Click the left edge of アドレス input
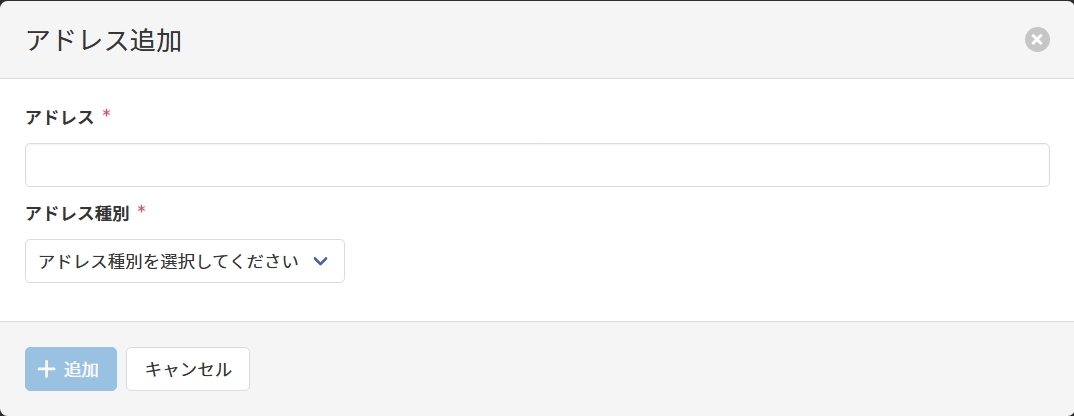The image size is (1074, 416). [32, 165]
